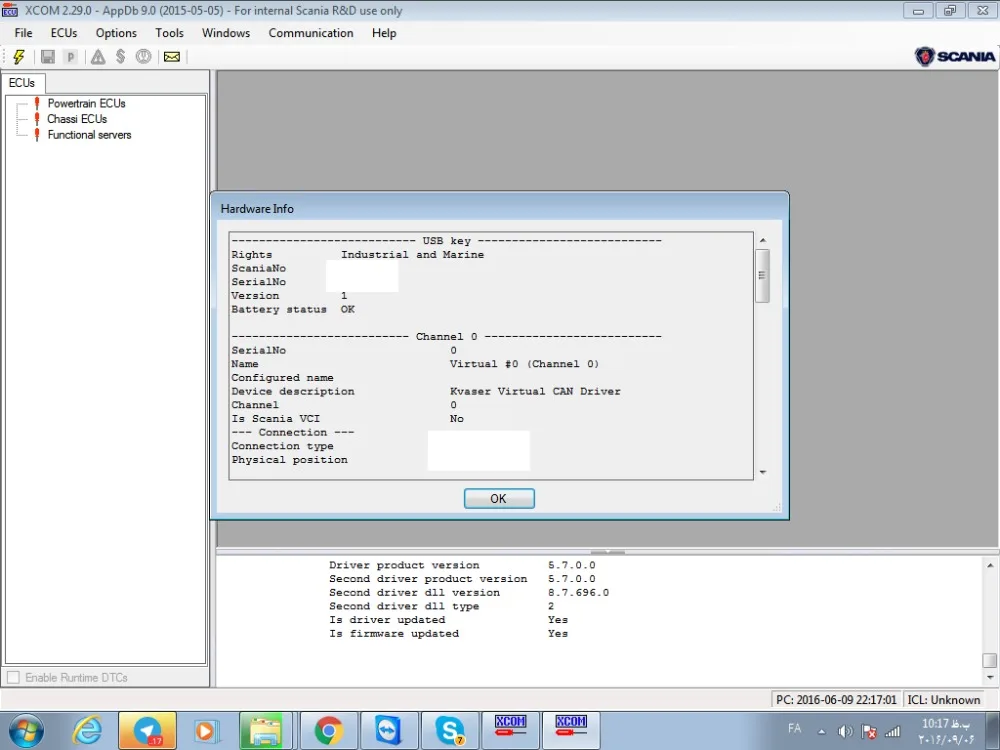1000x750 pixels.
Task: Open the File menu
Action: pos(24,33)
